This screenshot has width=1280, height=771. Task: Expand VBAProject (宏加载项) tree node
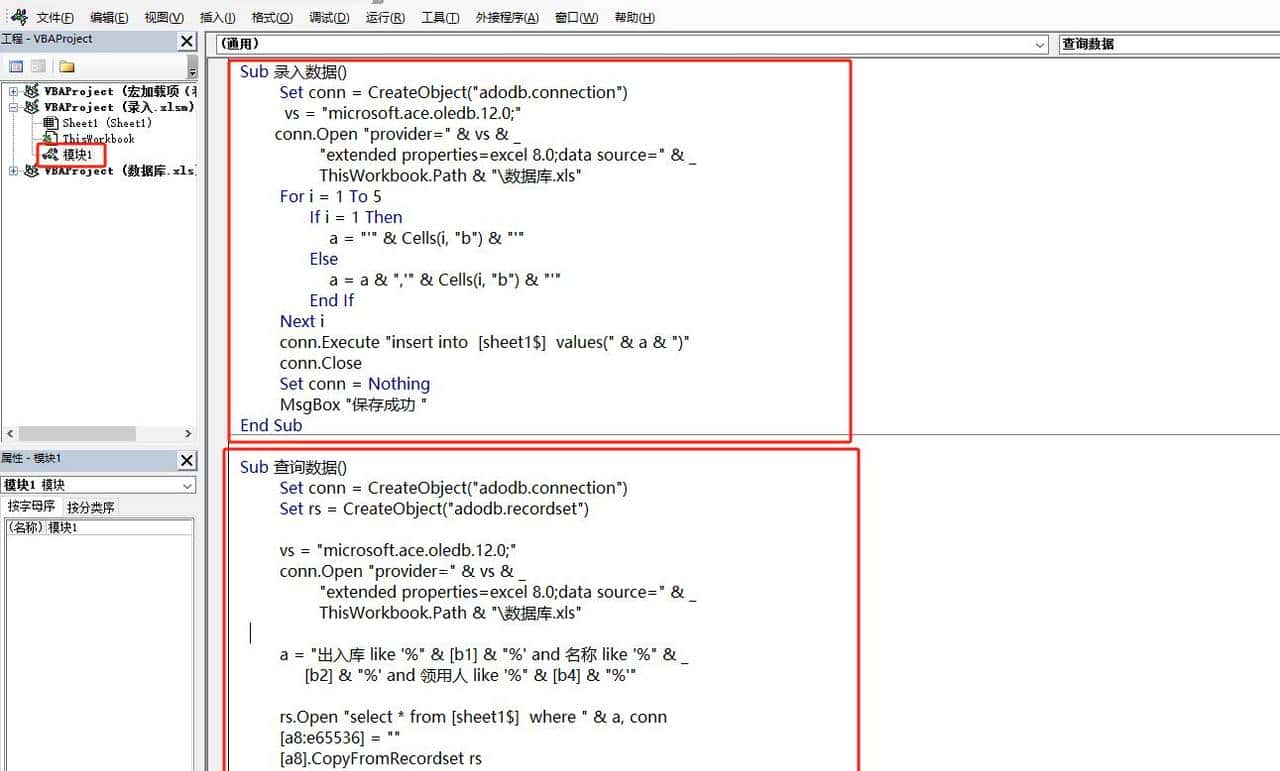click(14, 91)
